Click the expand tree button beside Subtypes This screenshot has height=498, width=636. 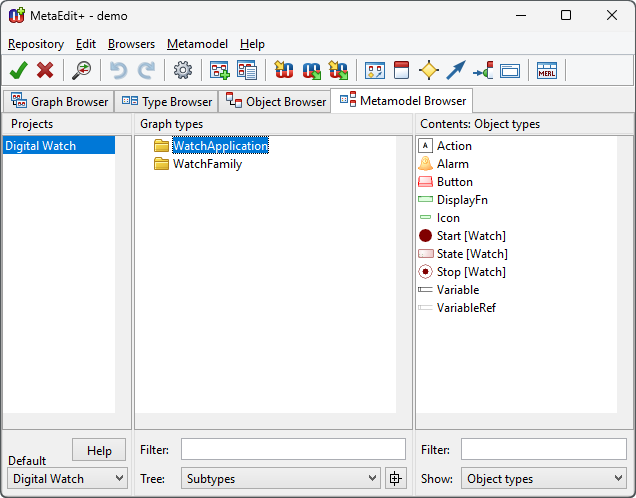(x=395, y=479)
